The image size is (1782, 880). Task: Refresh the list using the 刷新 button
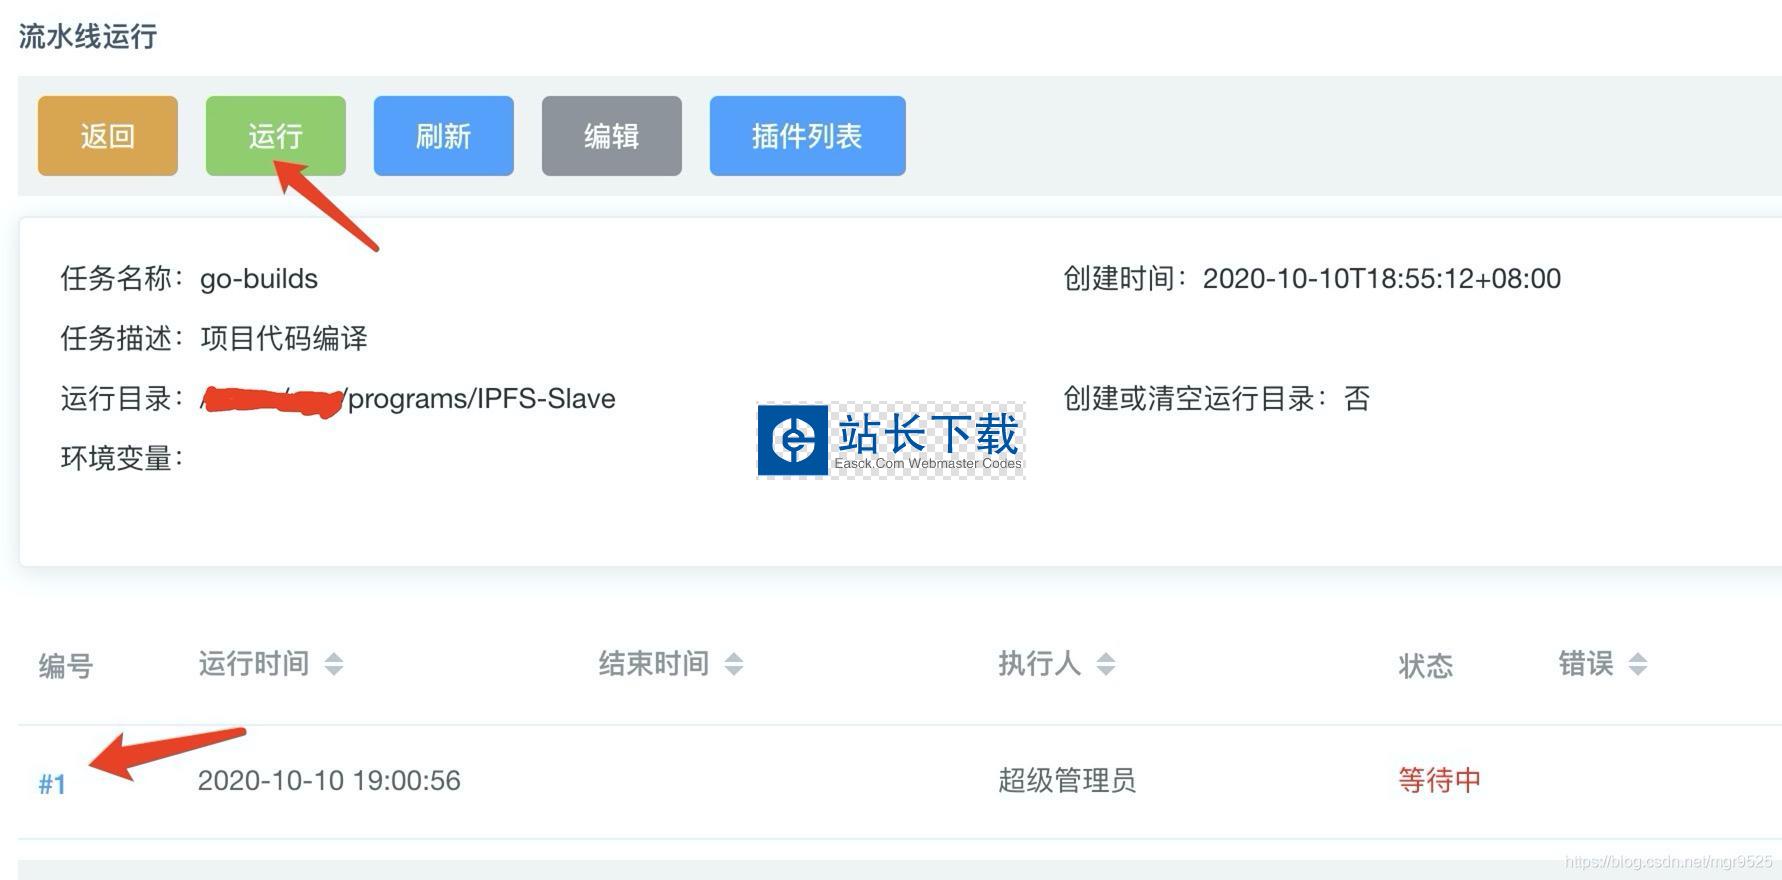pos(443,136)
